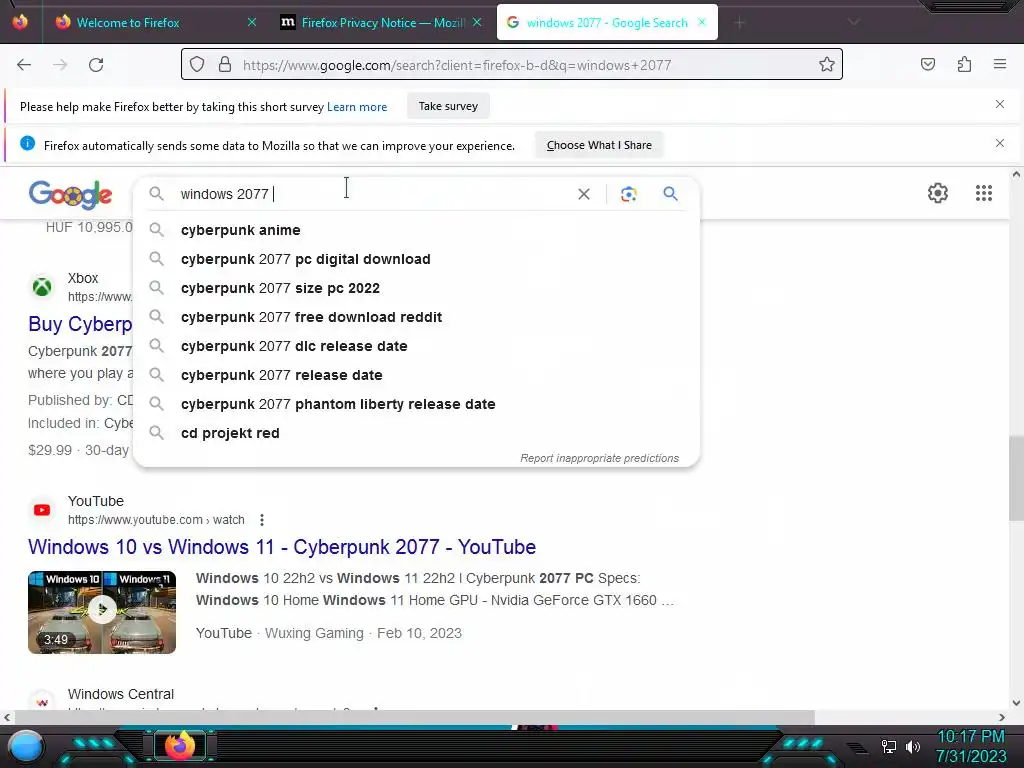Switch to Firefox Privacy Notice tab
The image size is (1024, 768).
(x=382, y=22)
